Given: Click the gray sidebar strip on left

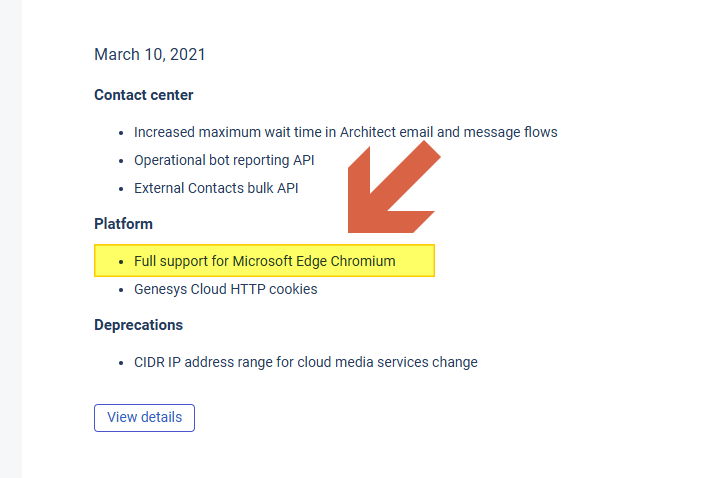Looking at the screenshot, I should tap(10, 239).
